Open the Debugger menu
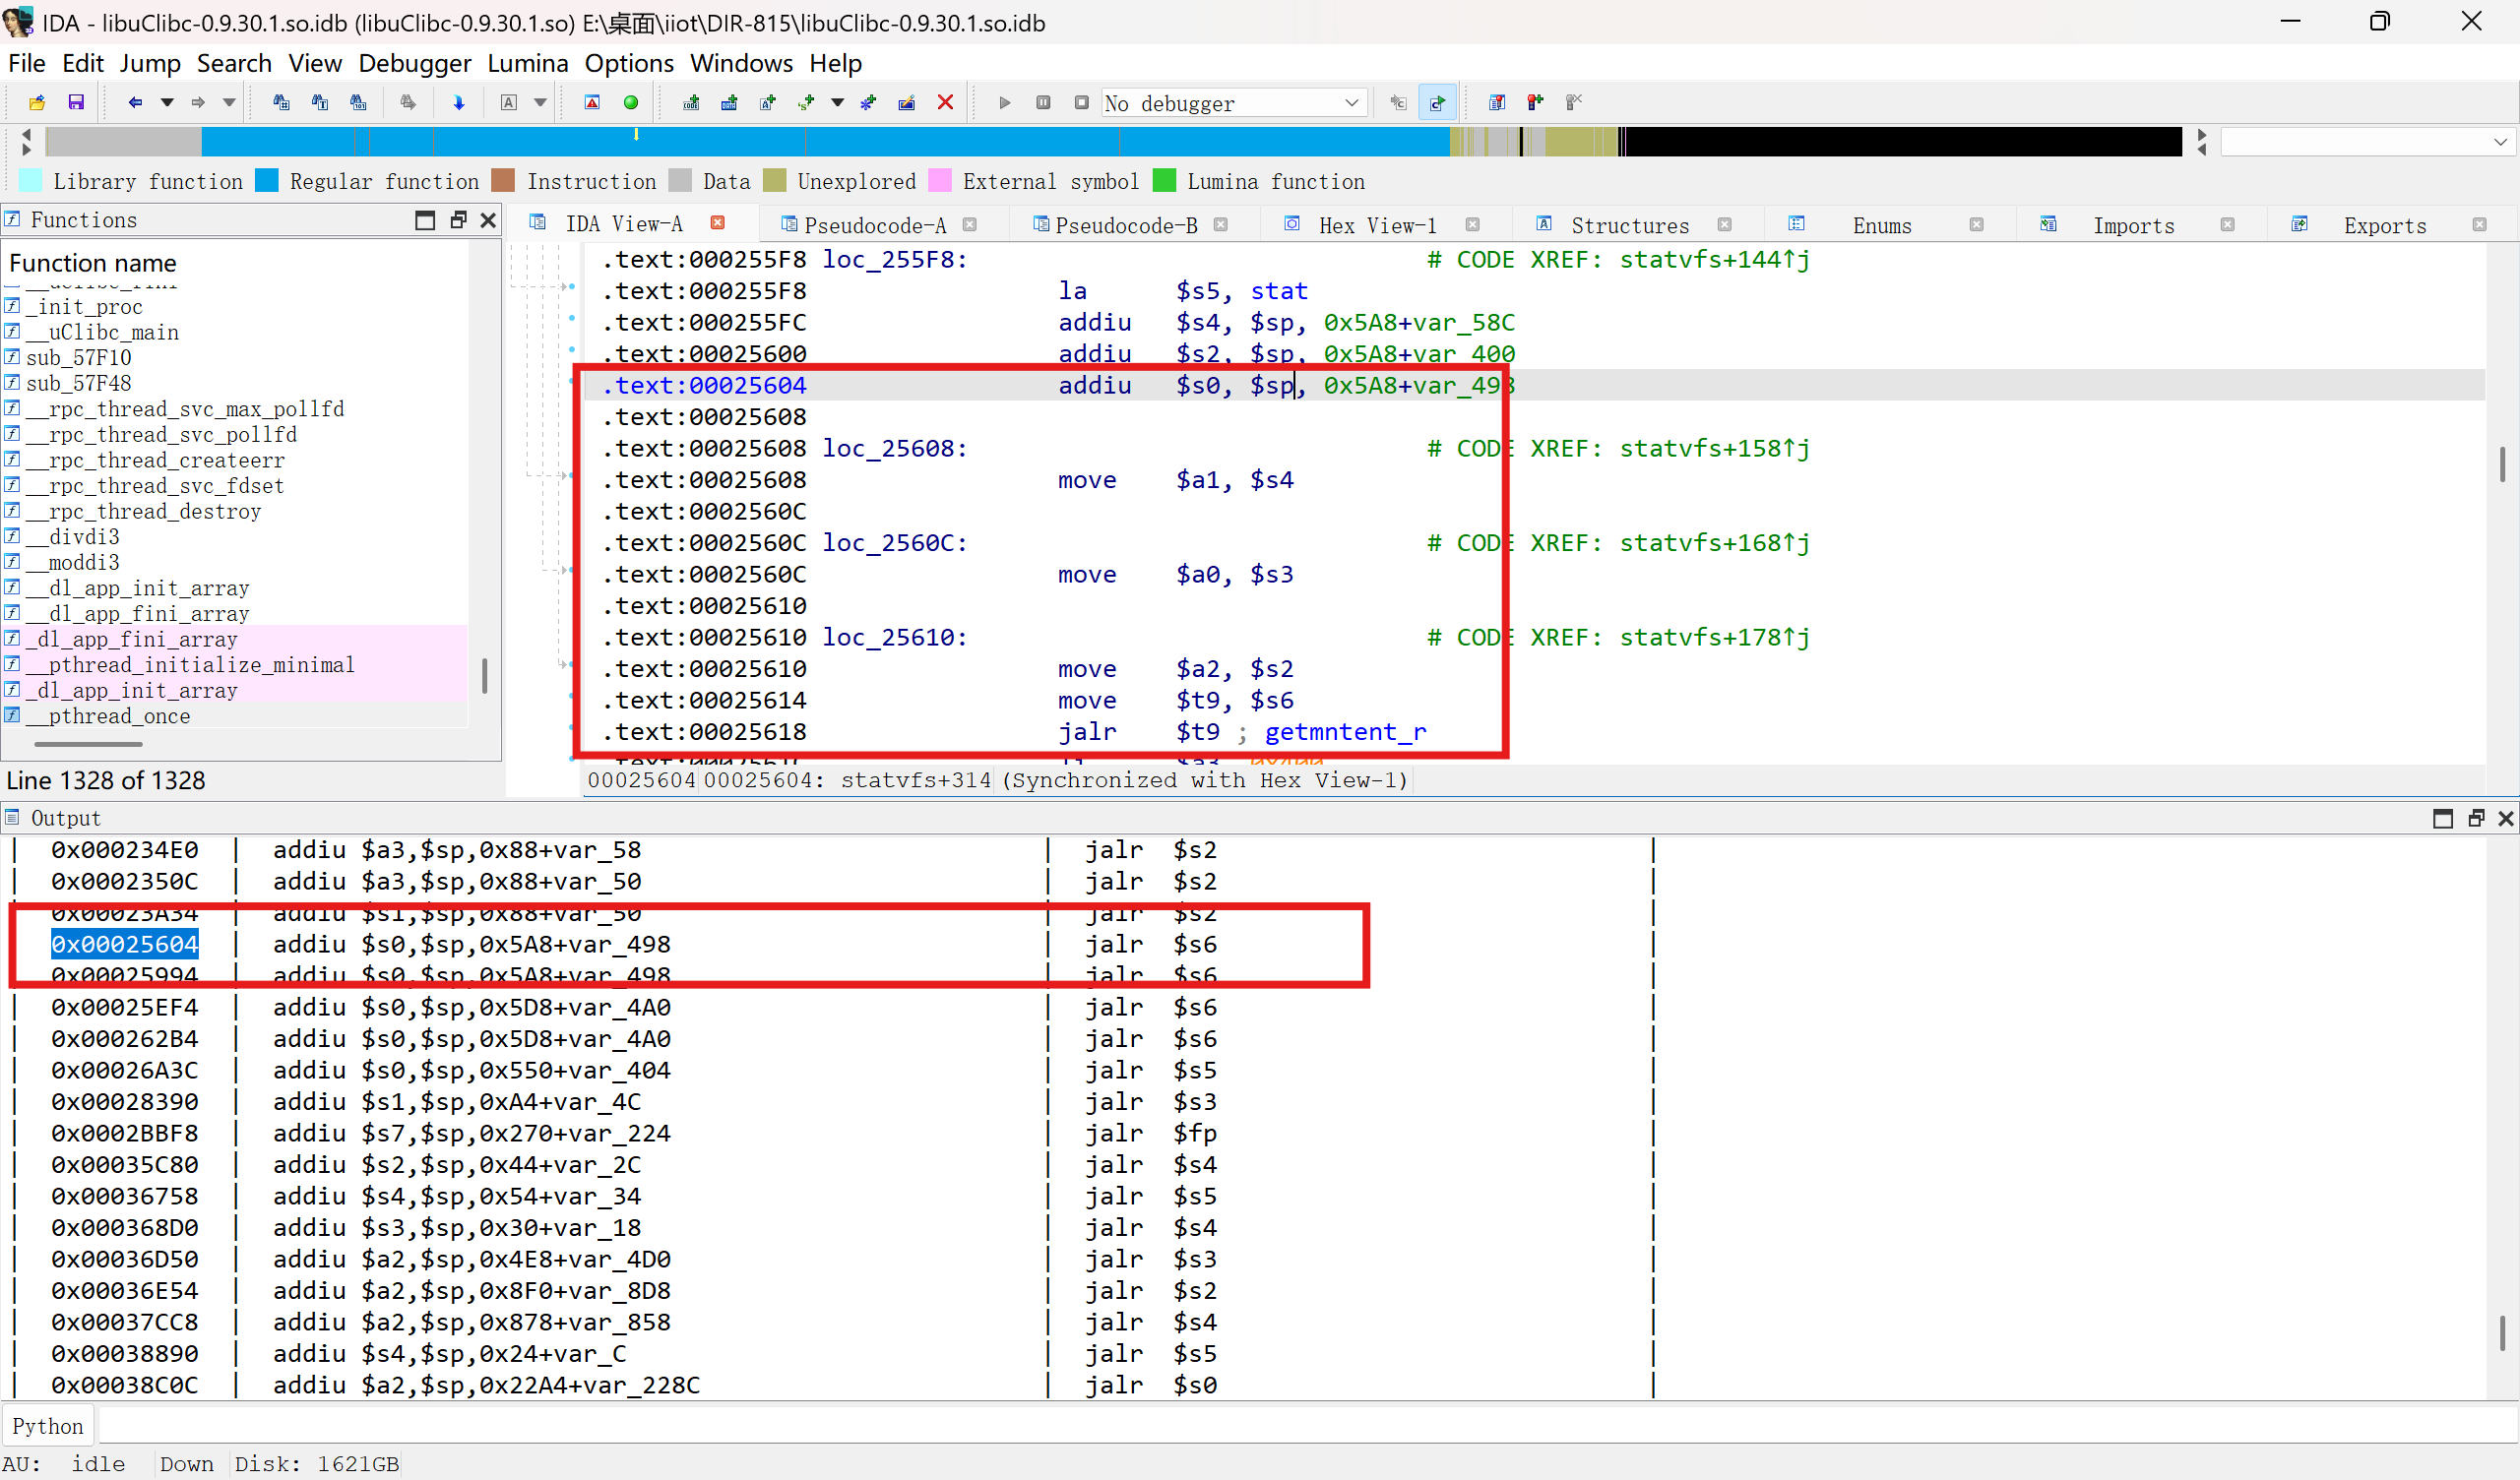 coord(415,63)
